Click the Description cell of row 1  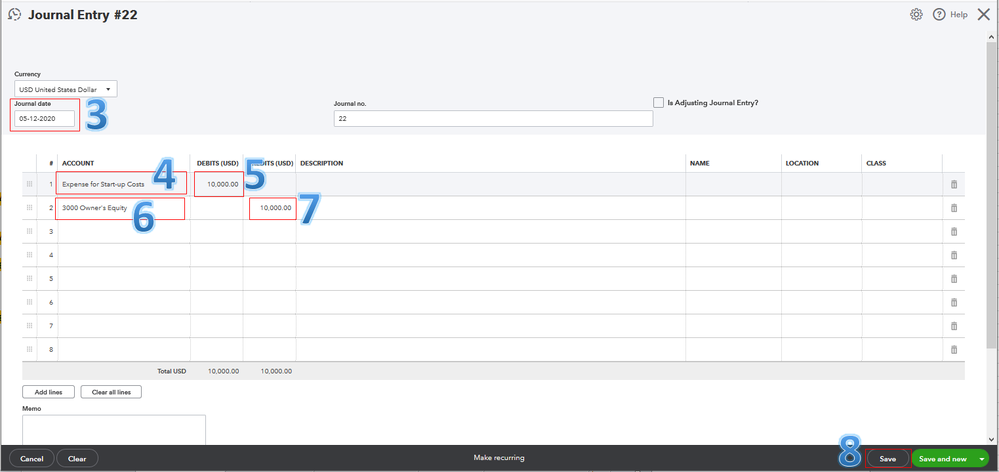click(x=491, y=184)
